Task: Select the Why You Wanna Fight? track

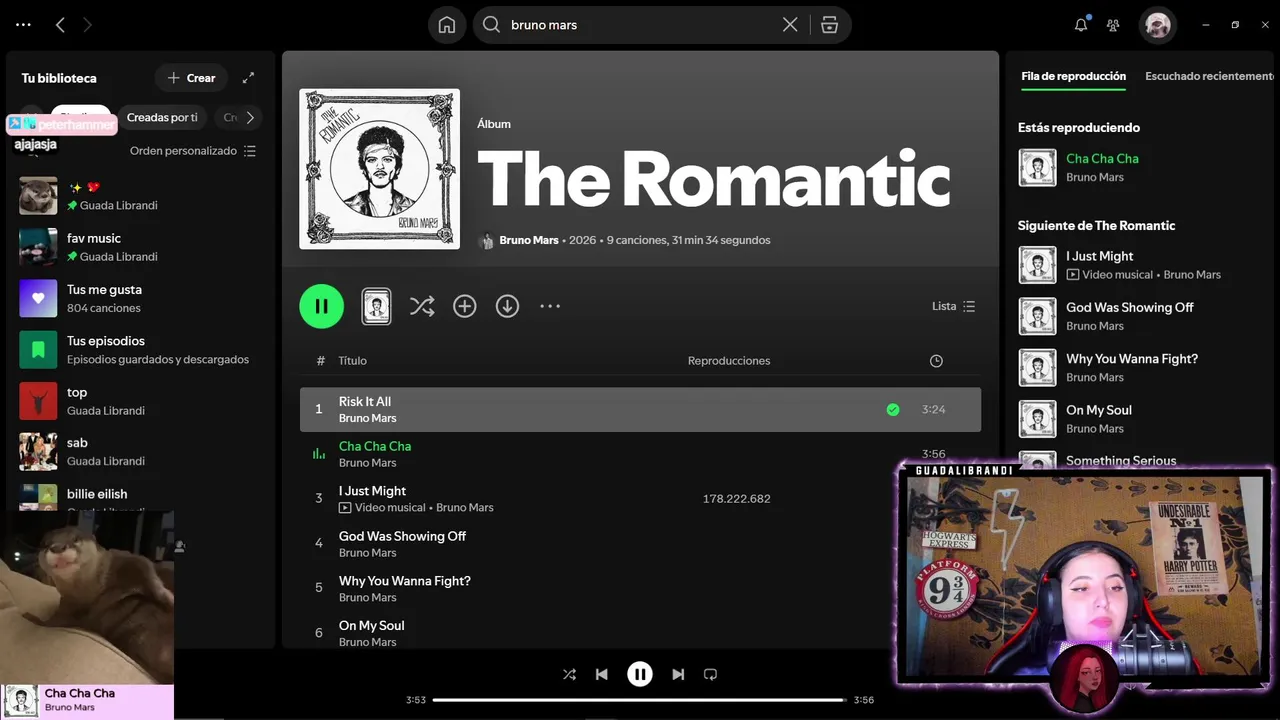Action: (640, 589)
